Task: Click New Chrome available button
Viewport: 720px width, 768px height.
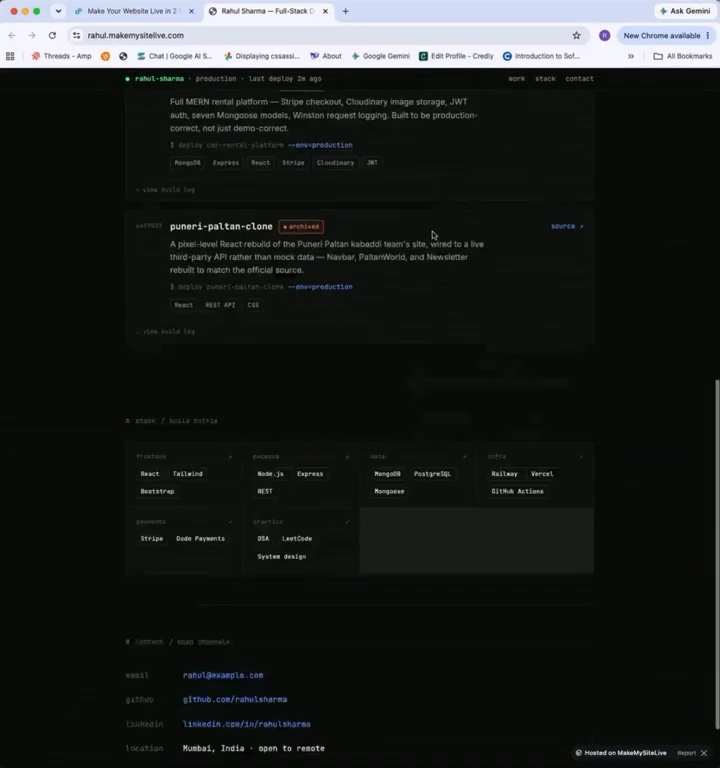Action: click(x=661, y=35)
